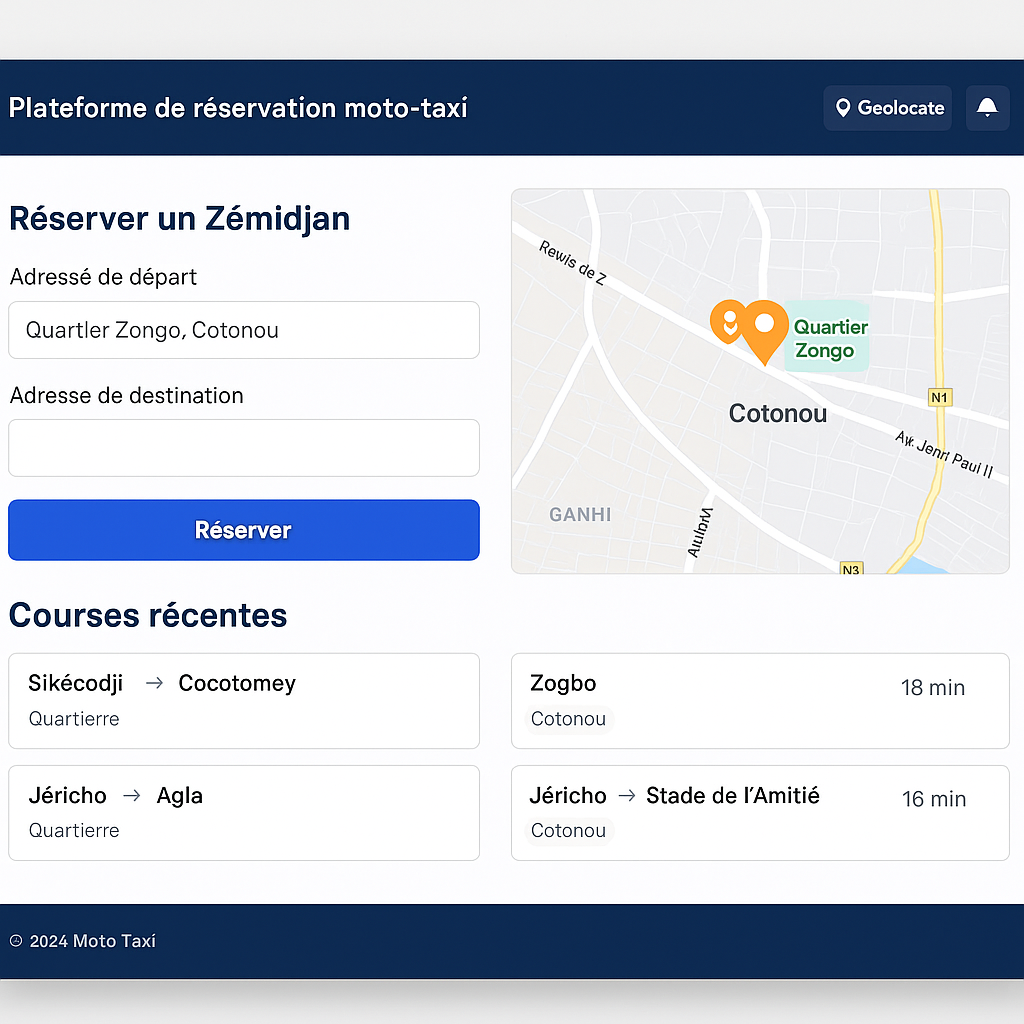The width and height of the screenshot is (1024, 1024).
Task: Open the Zogbo ride showing 18 min
Action: click(760, 701)
